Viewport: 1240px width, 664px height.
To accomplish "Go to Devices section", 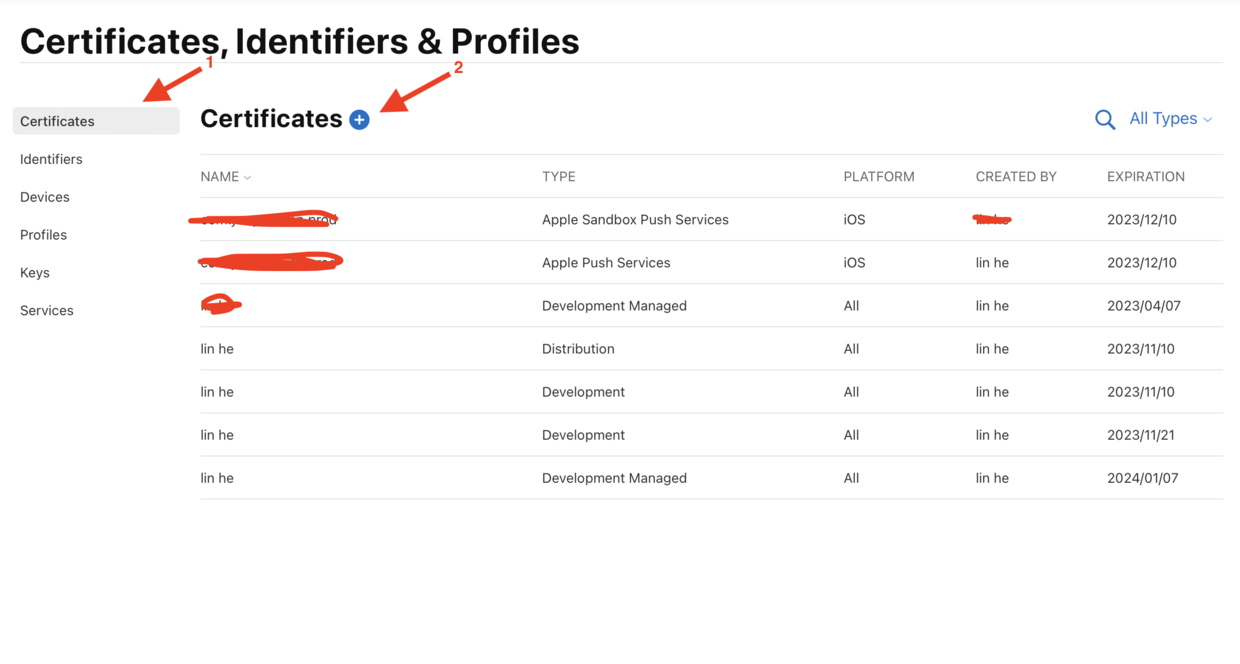I will click(45, 197).
